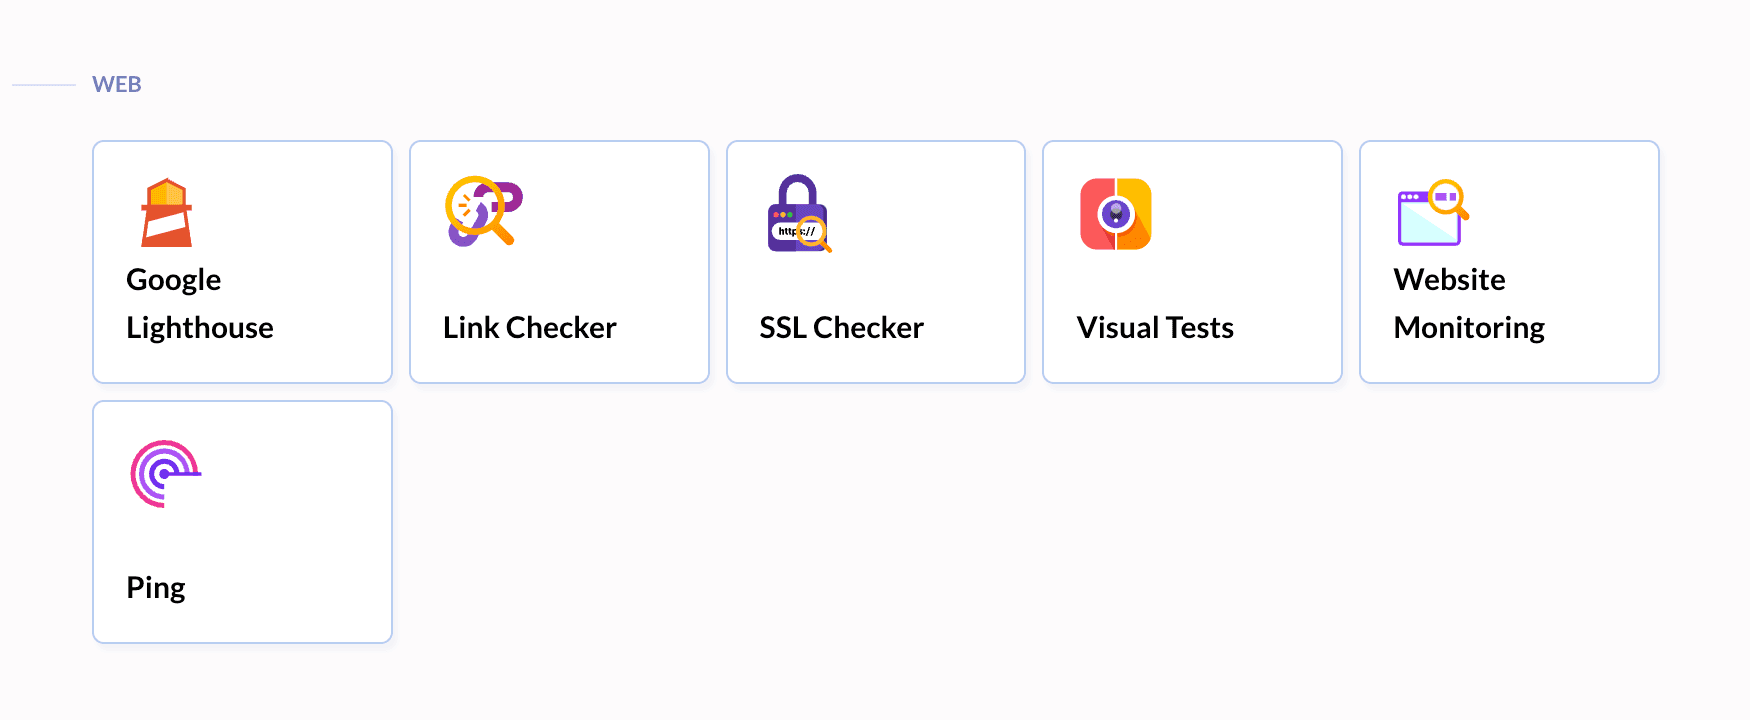Select the WEB section header
This screenshot has width=1750, height=720.
116,84
